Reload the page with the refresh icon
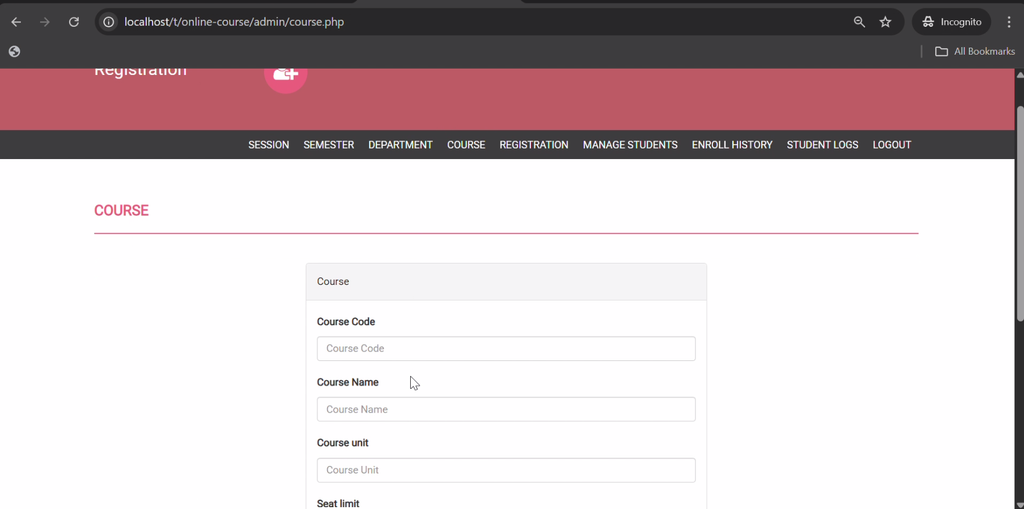Image resolution: width=1024 pixels, height=509 pixels. (74, 22)
